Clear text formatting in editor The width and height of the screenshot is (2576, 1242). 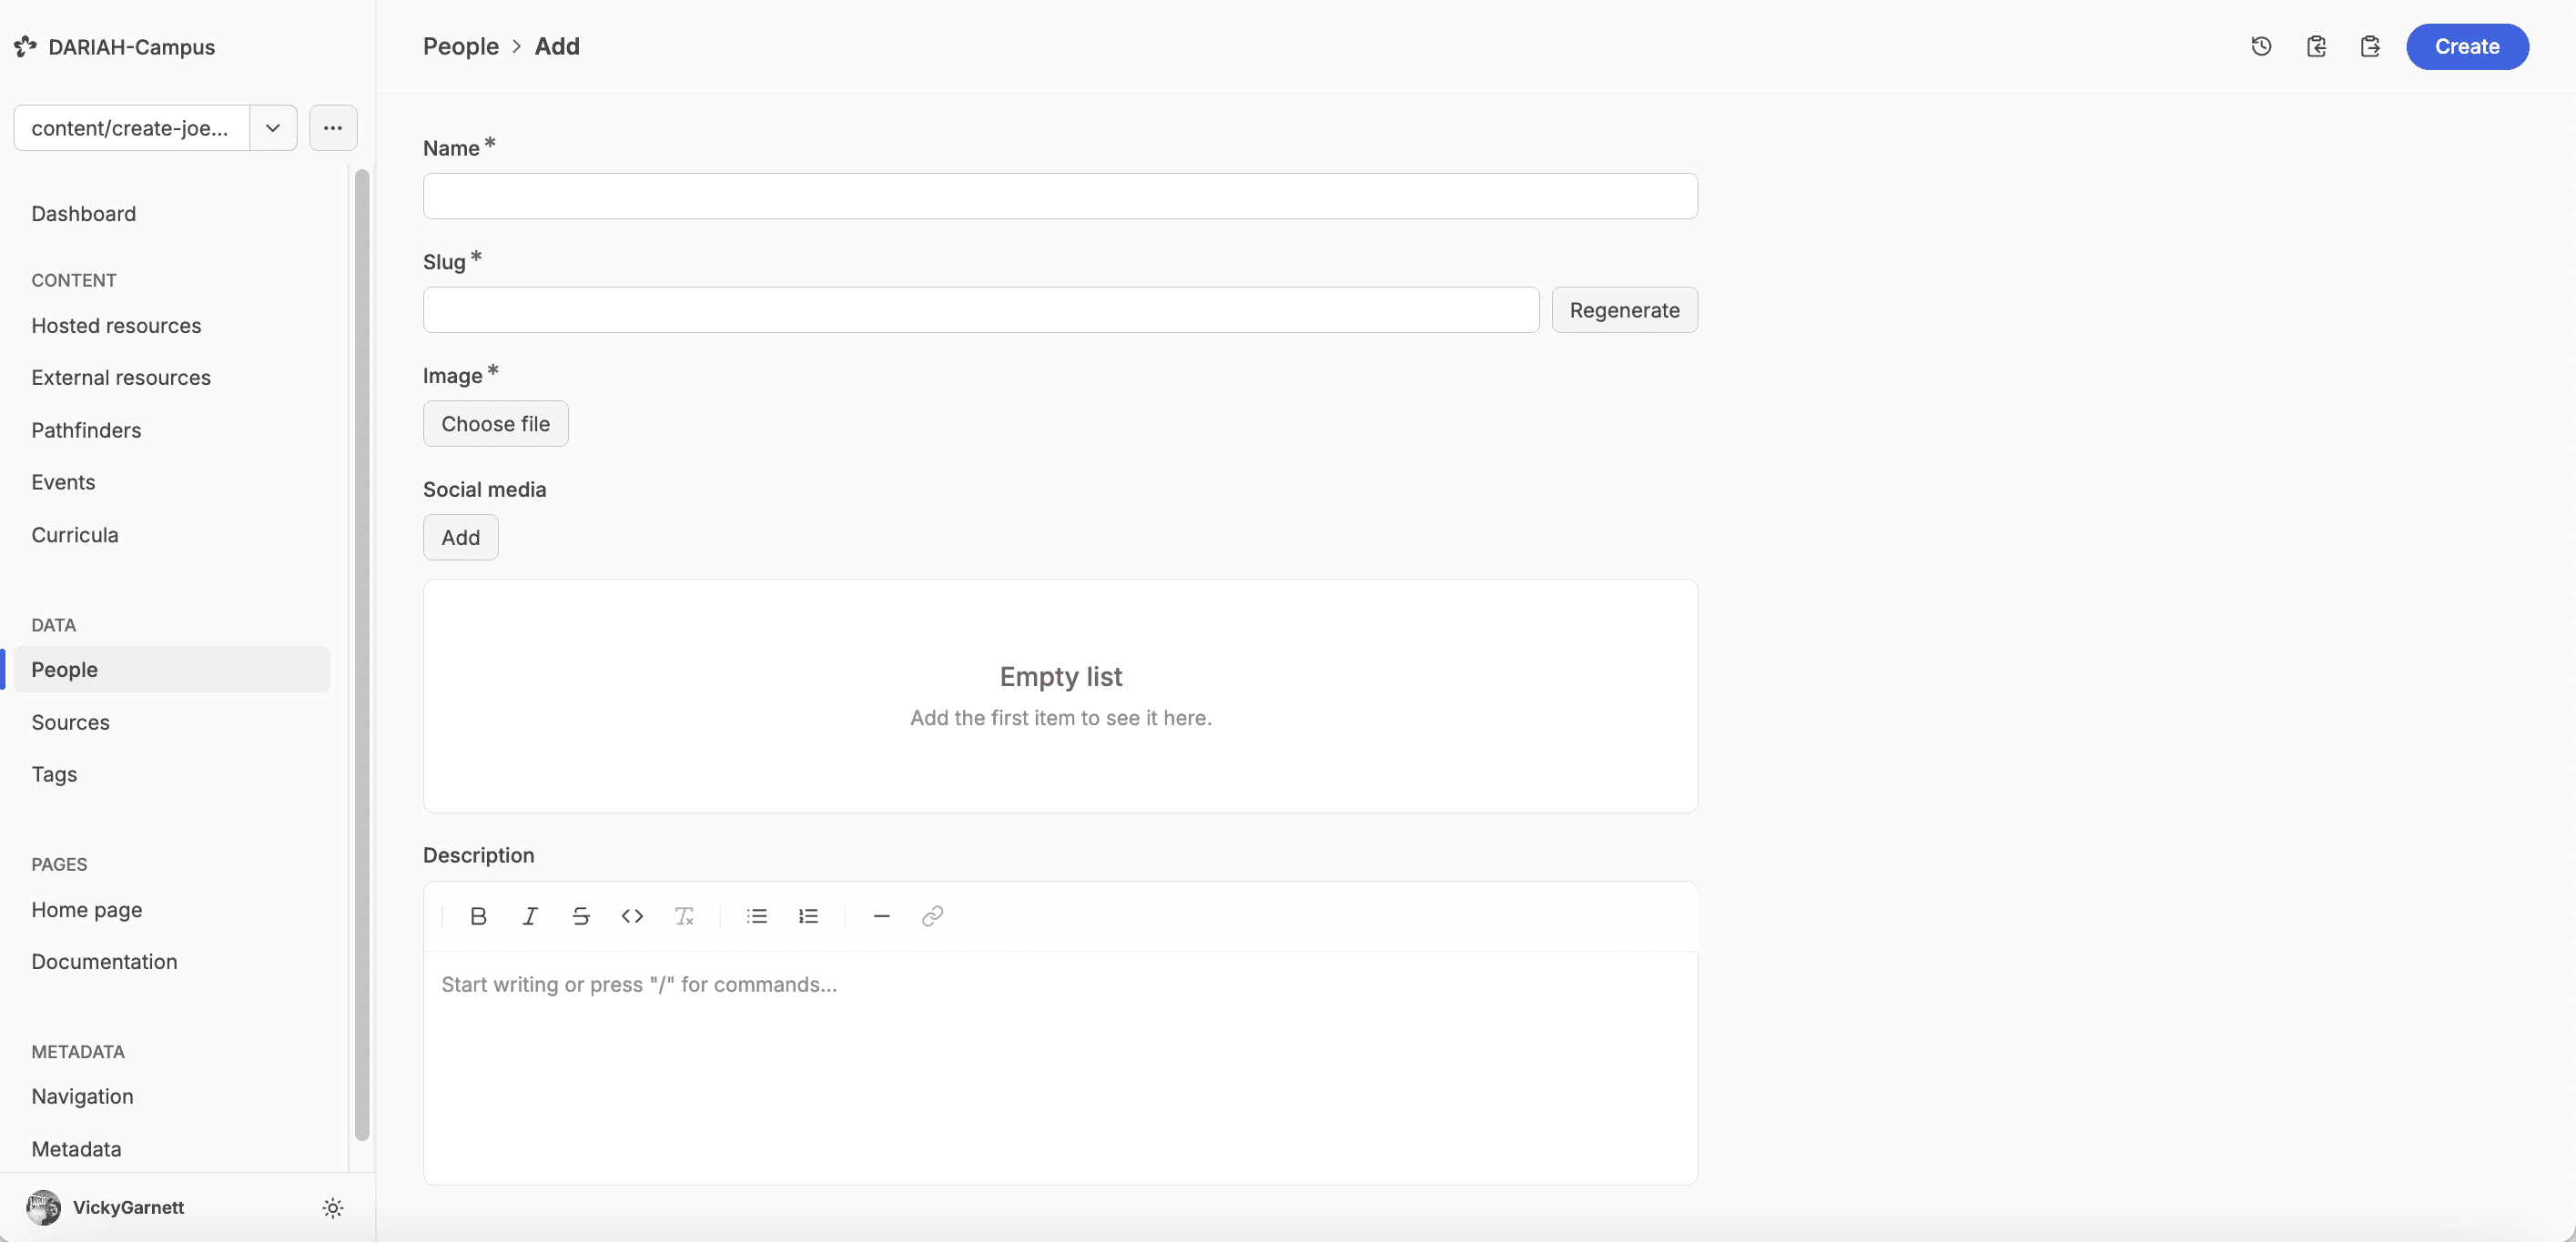pyautogui.click(x=684, y=916)
